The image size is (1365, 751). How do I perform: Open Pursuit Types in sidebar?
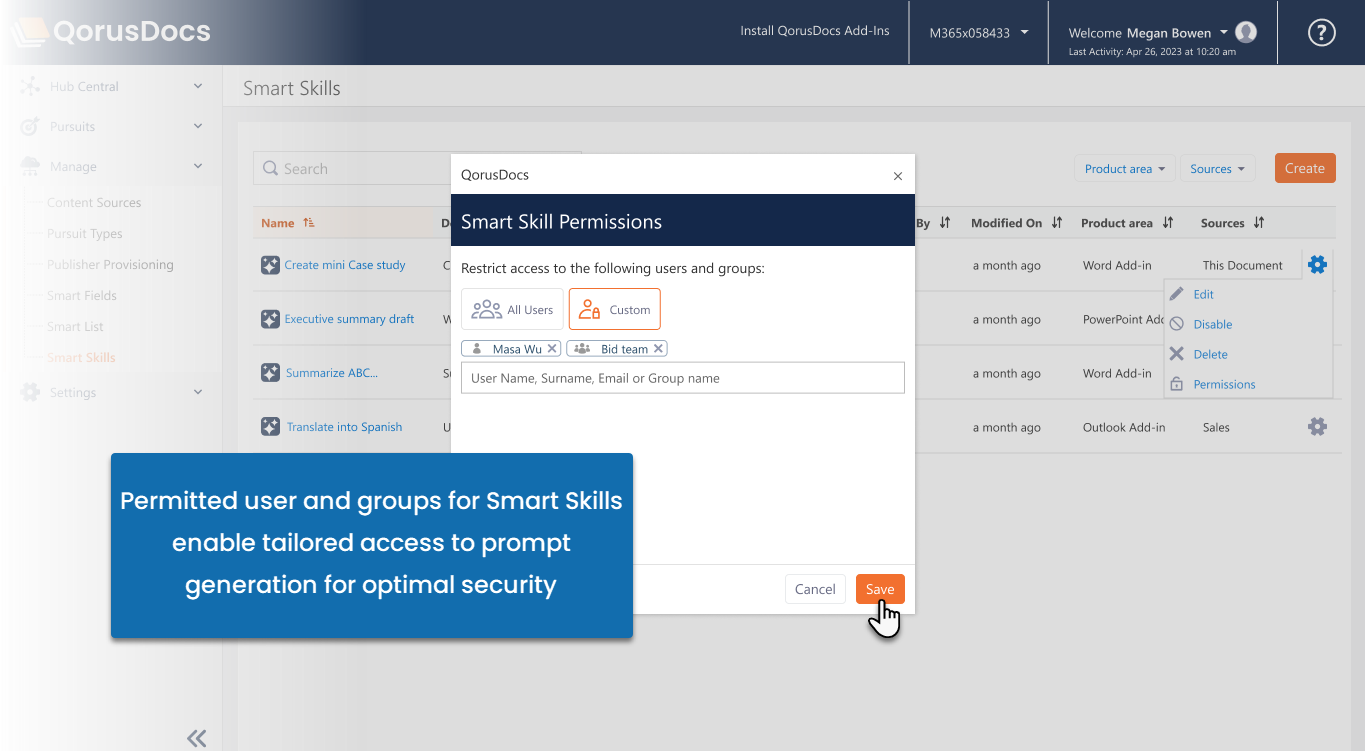[85, 233]
